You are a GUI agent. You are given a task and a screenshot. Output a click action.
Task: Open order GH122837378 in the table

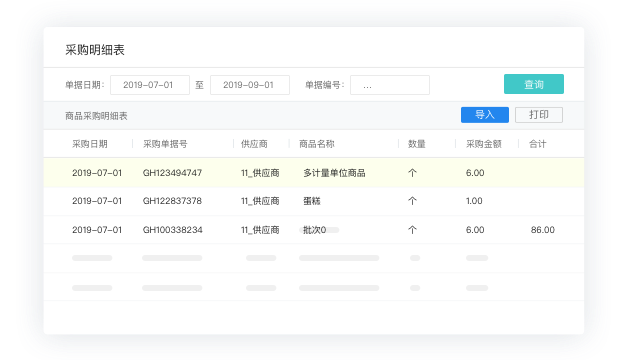[172, 201]
